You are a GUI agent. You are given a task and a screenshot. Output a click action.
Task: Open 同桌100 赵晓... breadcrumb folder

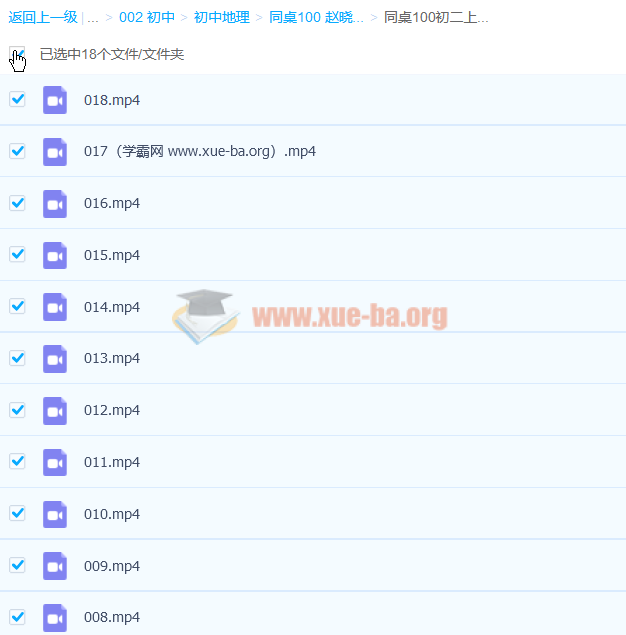[317, 17]
